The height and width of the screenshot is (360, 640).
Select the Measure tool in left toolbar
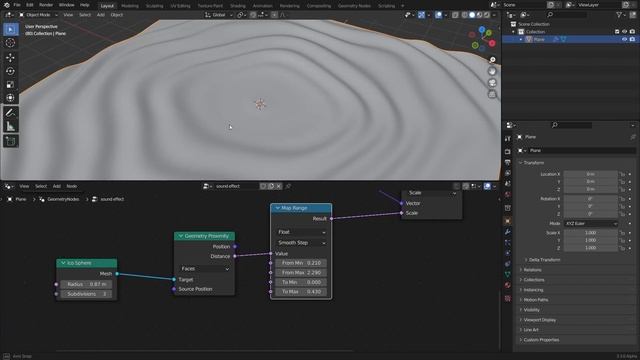point(11,126)
